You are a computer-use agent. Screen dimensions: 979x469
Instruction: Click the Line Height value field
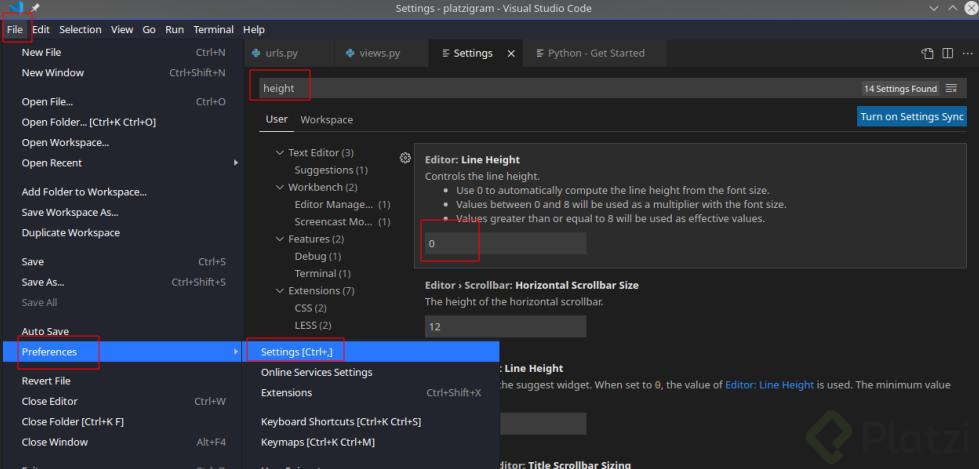(505, 244)
